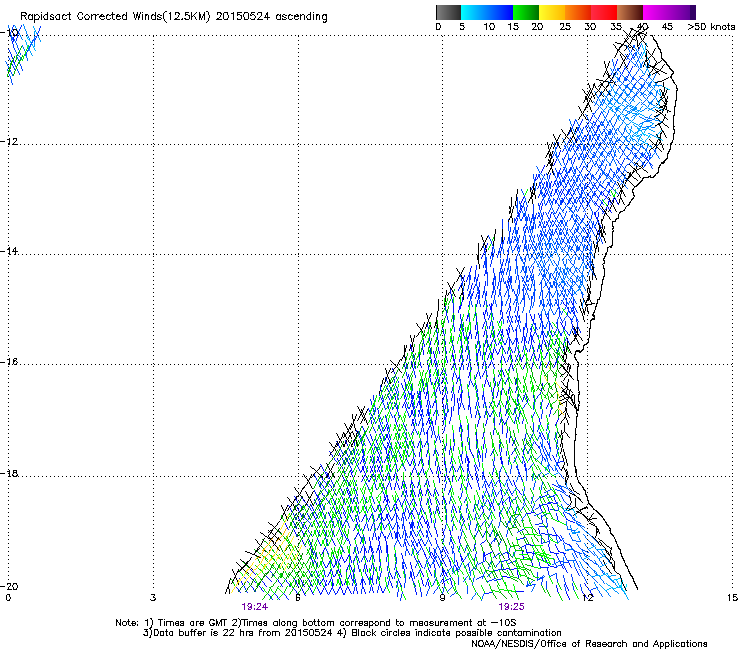Click the NOAA/NESDIS credit line
The width and height of the screenshot is (740, 650).
(589, 644)
